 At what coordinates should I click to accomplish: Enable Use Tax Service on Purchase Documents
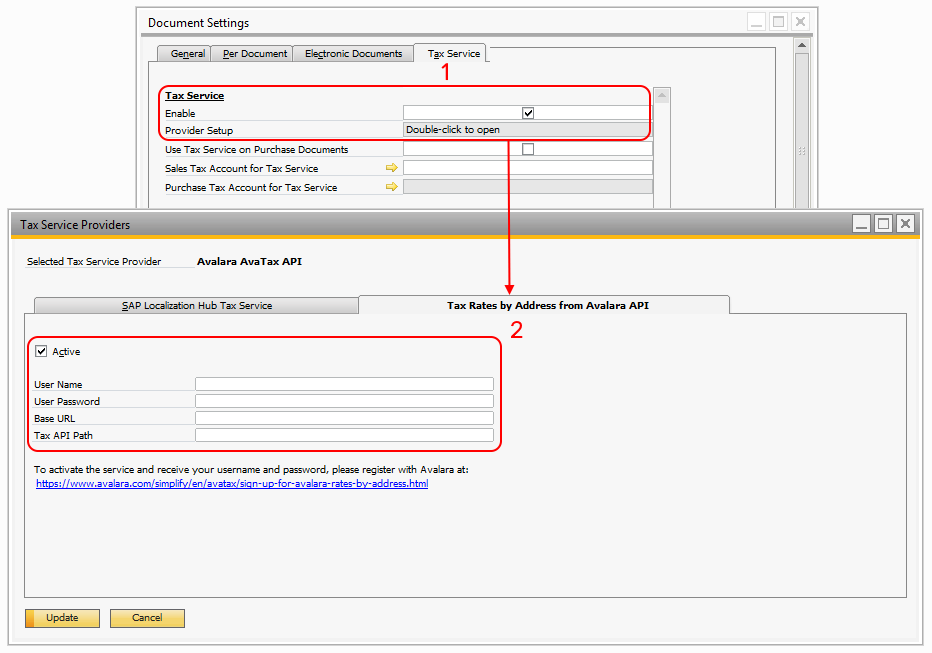tap(528, 149)
